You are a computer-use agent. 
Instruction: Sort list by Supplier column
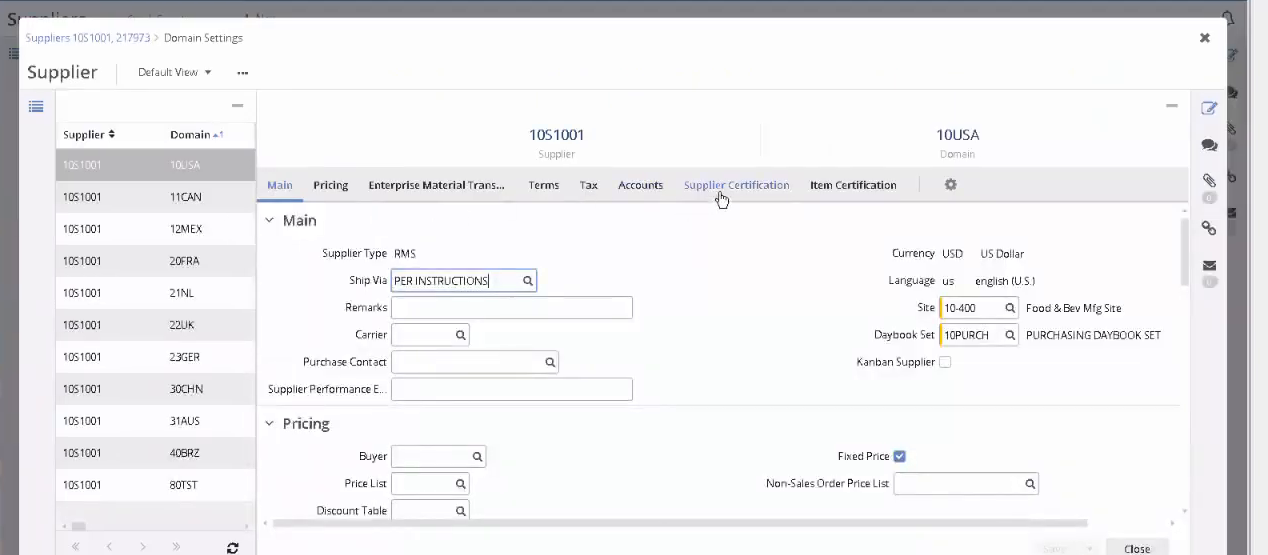coord(89,135)
